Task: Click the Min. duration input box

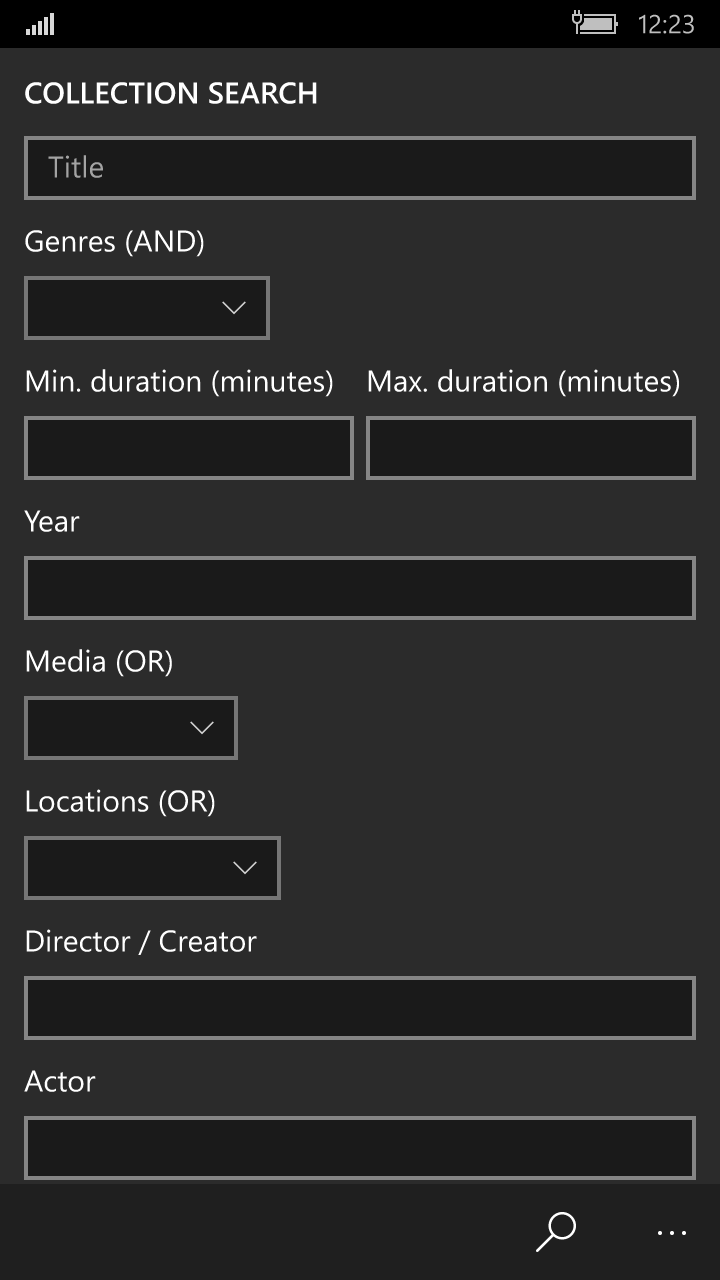Action: click(189, 448)
